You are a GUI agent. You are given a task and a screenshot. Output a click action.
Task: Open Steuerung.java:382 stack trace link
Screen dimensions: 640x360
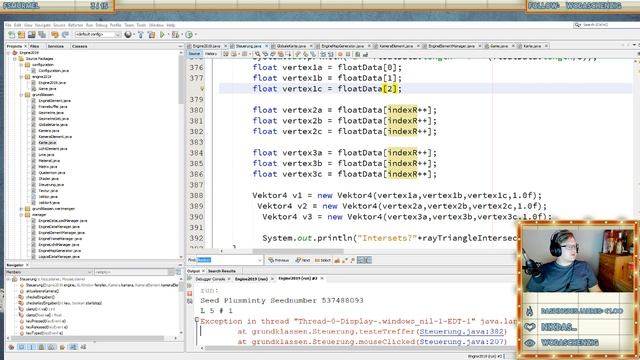point(462,332)
